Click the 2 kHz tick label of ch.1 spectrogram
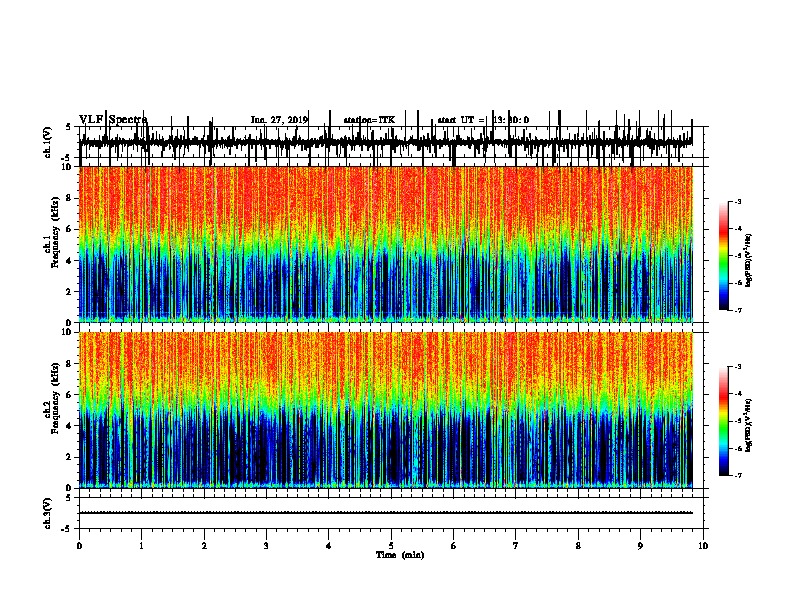 pyautogui.click(x=69, y=292)
